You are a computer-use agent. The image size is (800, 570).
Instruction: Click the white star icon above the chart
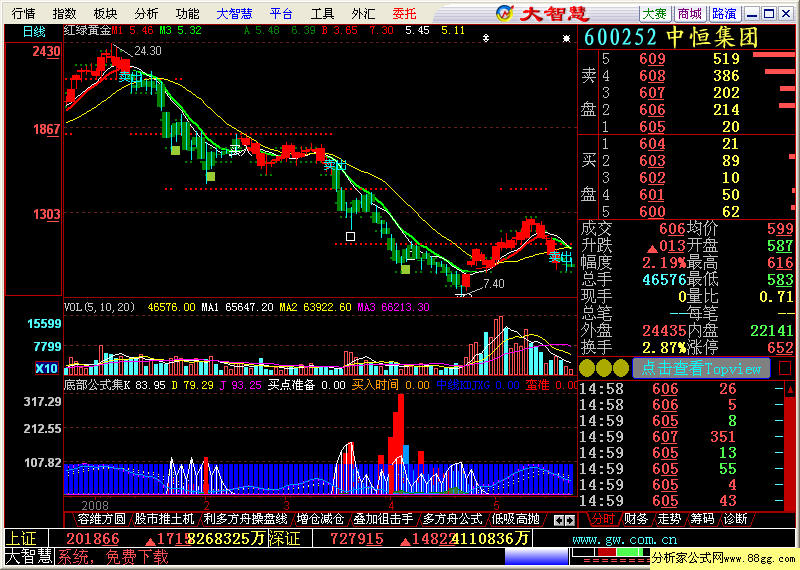point(566,38)
